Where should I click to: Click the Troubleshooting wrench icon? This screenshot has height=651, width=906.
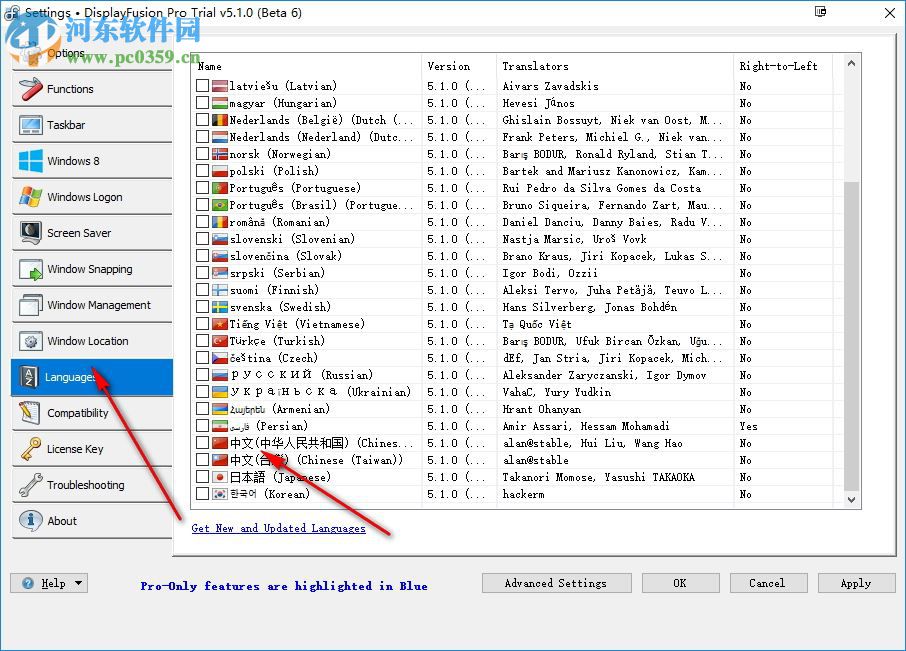[x=30, y=485]
